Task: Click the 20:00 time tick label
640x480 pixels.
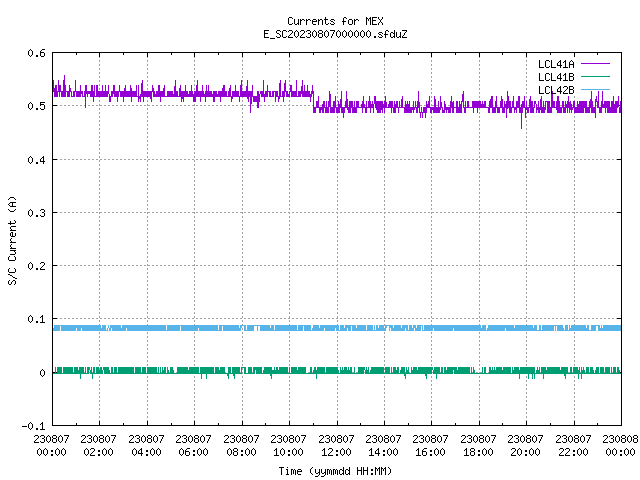Action: [x=526, y=452]
